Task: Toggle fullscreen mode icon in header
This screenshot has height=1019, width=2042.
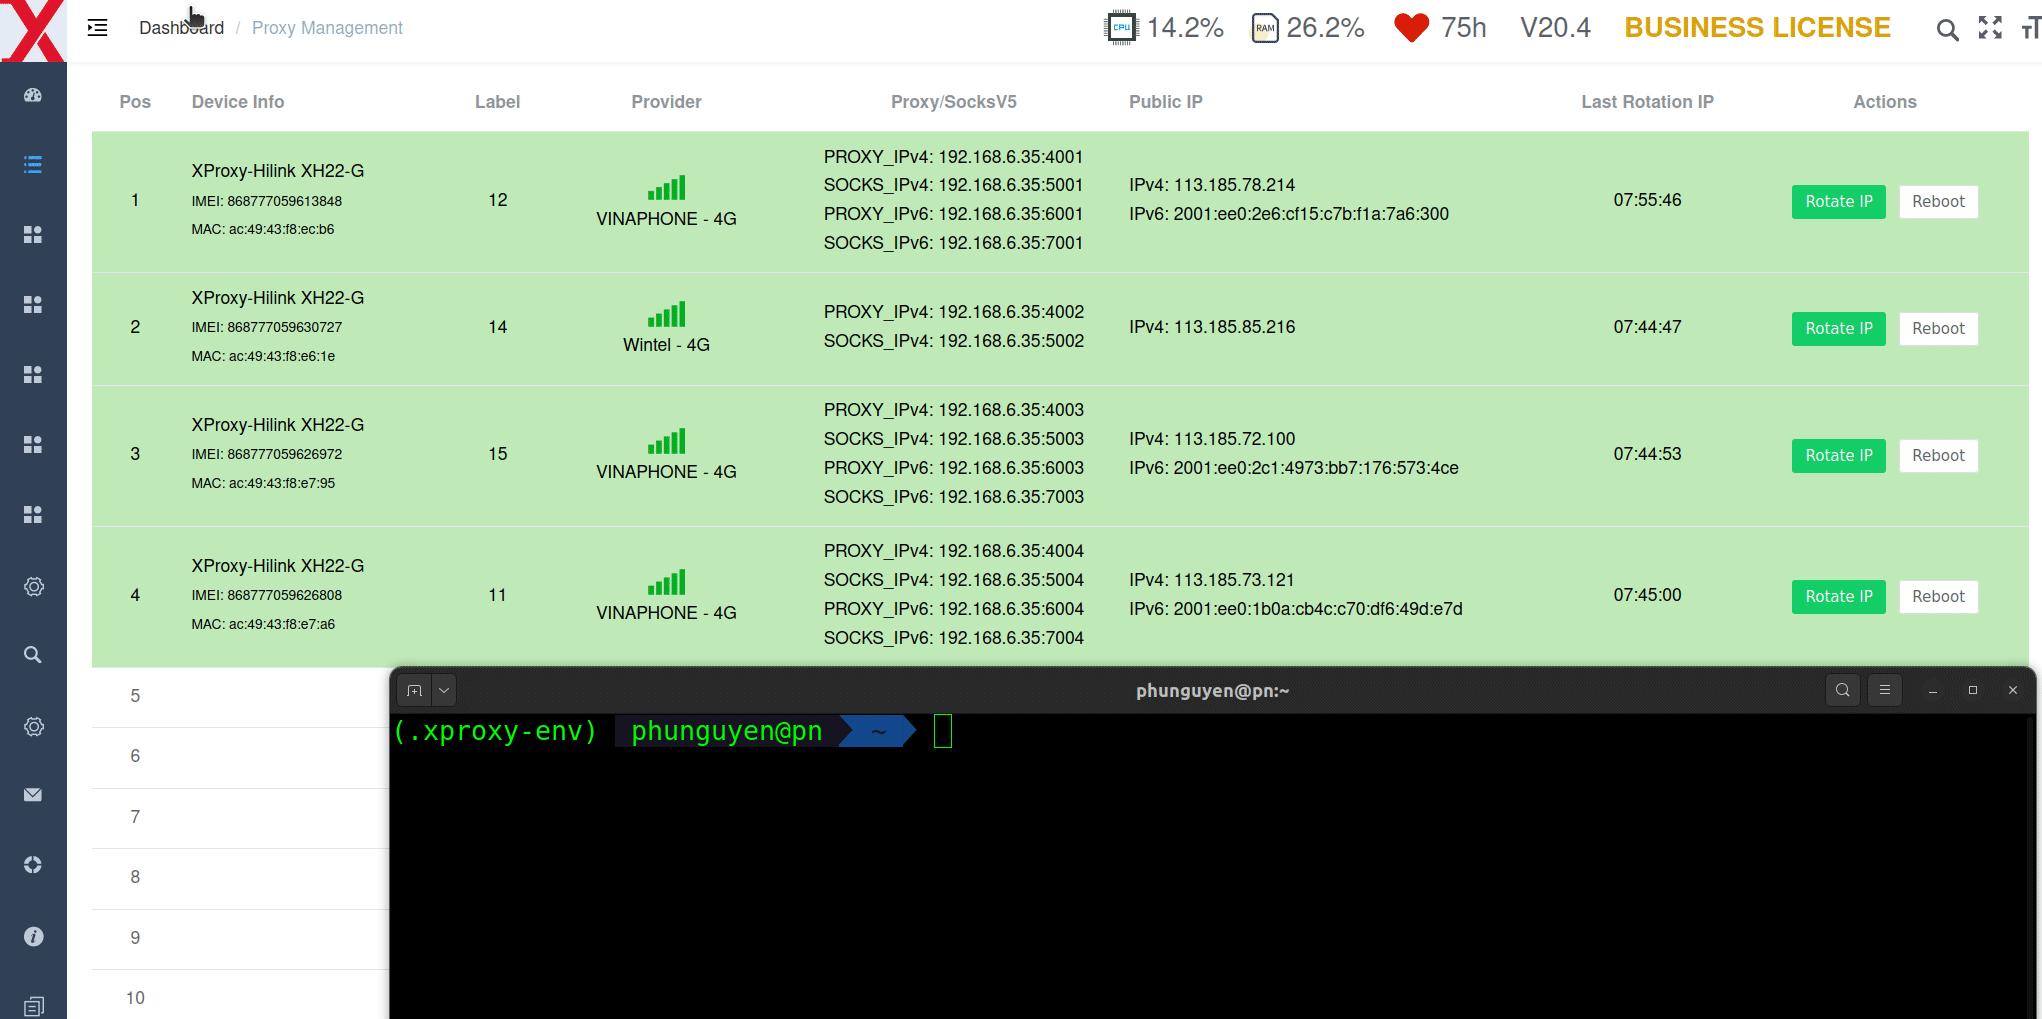Action: (x=1990, y=28)
